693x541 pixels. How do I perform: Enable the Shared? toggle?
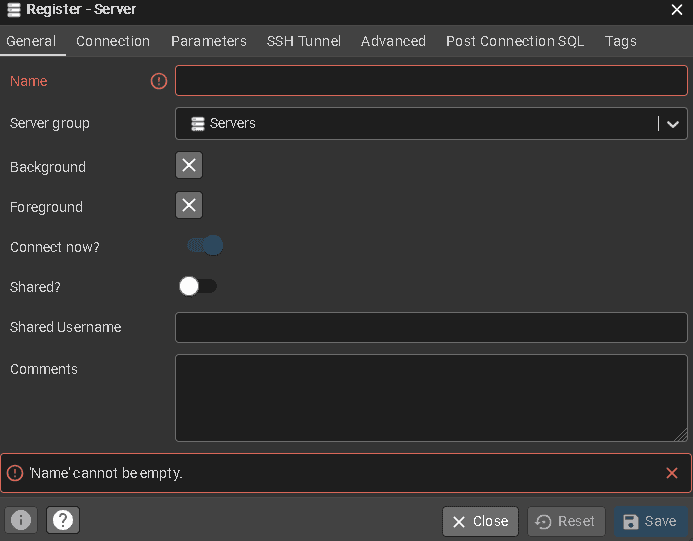coord(197,287)
